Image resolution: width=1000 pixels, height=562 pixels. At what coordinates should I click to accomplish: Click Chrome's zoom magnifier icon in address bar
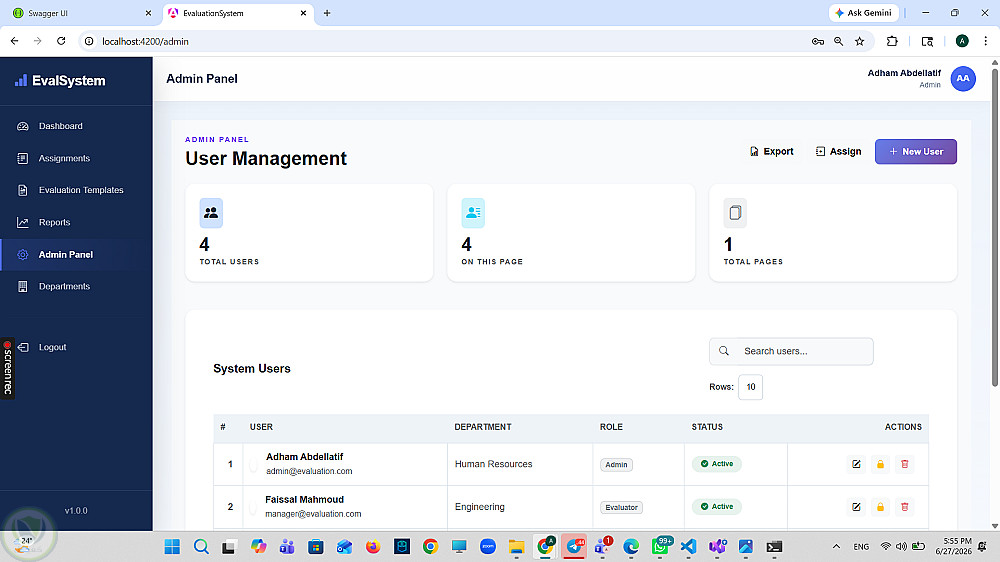839,41
